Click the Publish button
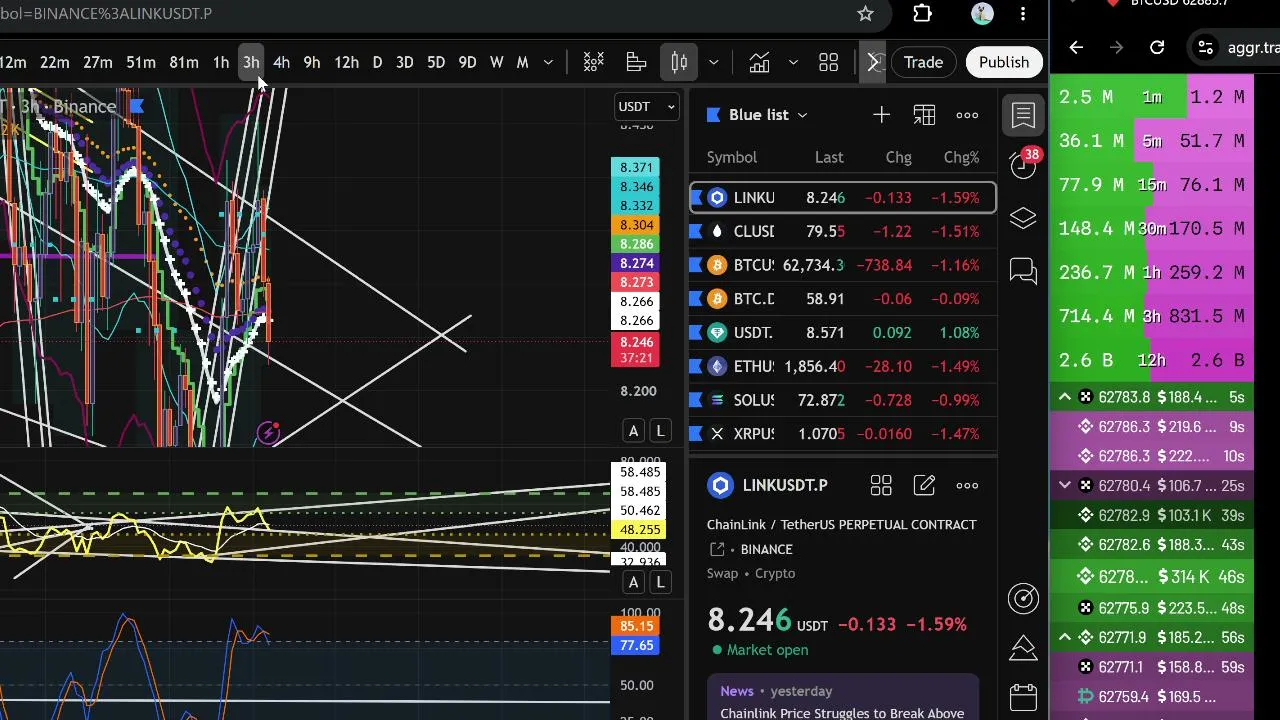 (1004, 63)
